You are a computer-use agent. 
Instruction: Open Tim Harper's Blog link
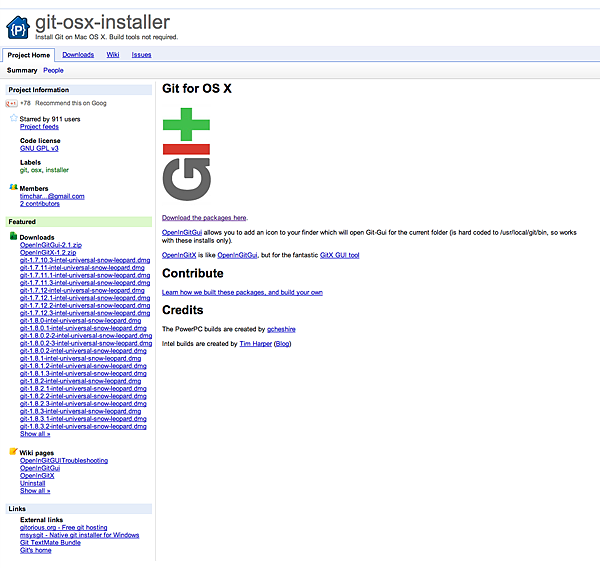(282, 344)
